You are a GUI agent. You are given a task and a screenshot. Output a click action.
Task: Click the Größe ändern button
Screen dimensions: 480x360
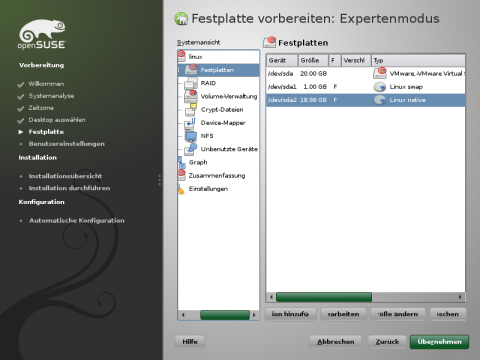398,314
